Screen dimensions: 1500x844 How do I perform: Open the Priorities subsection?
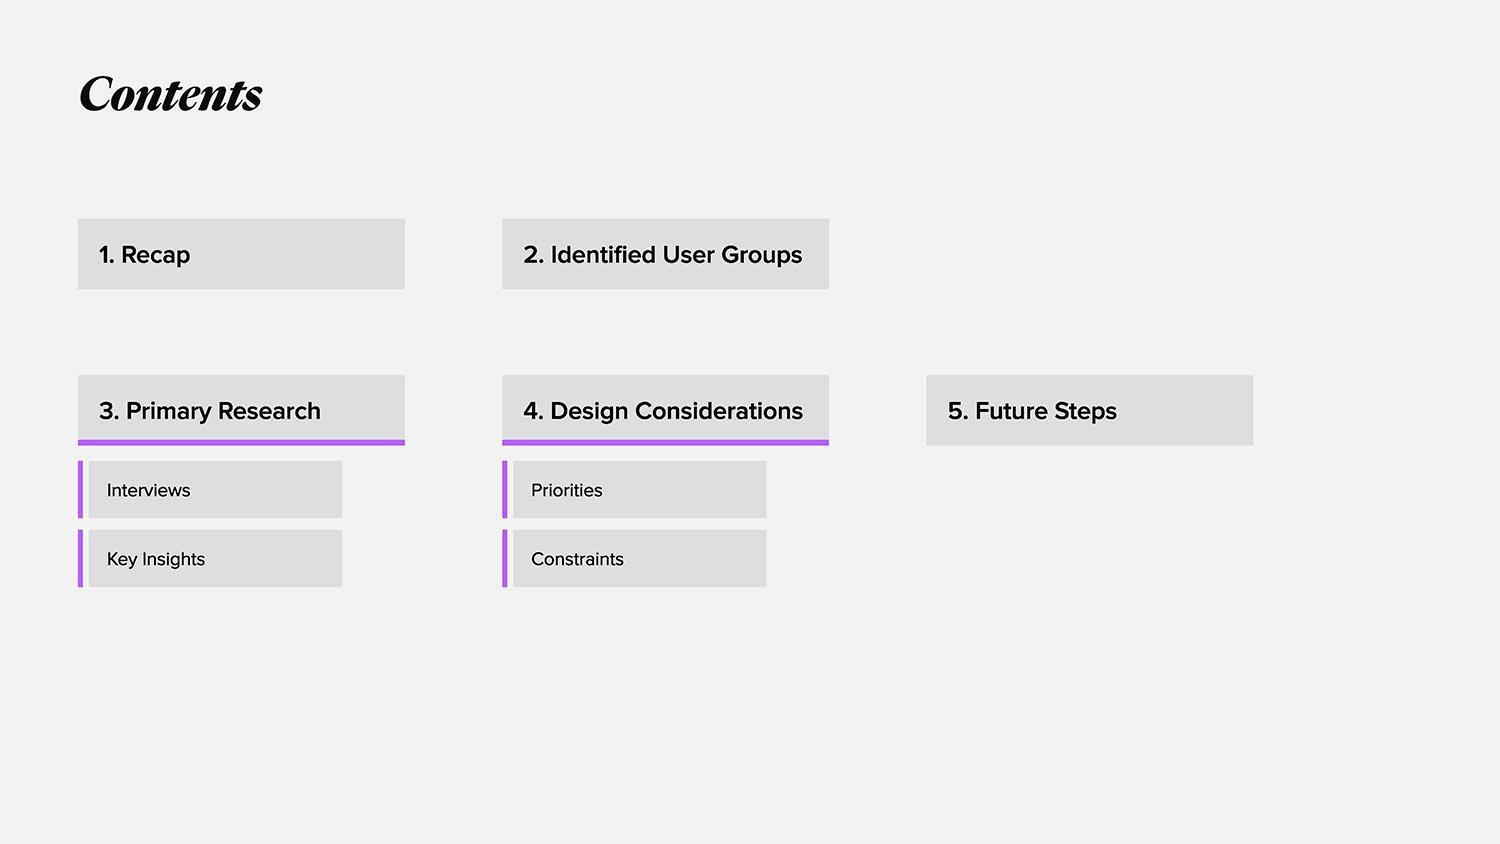click(639, 490)
